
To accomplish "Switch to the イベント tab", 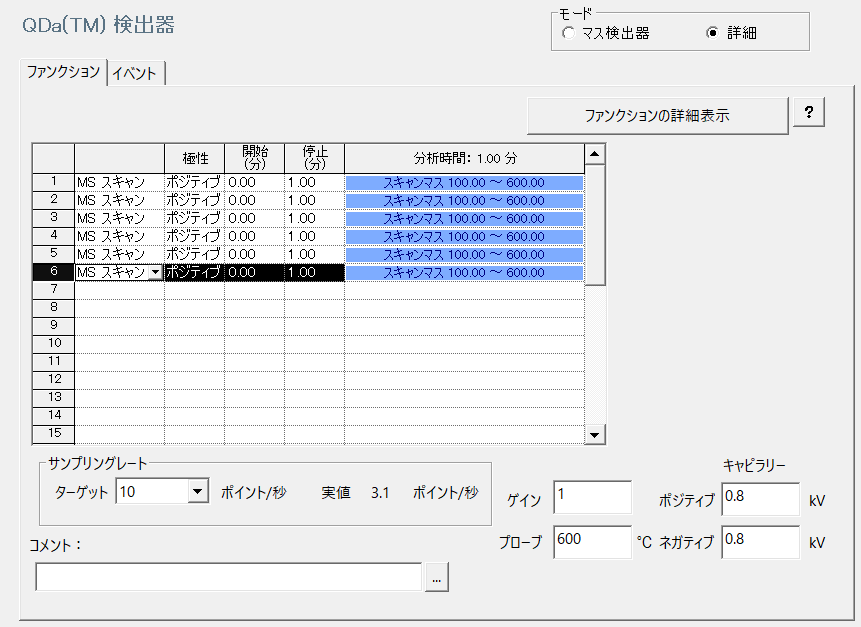I will pos(135,72).
